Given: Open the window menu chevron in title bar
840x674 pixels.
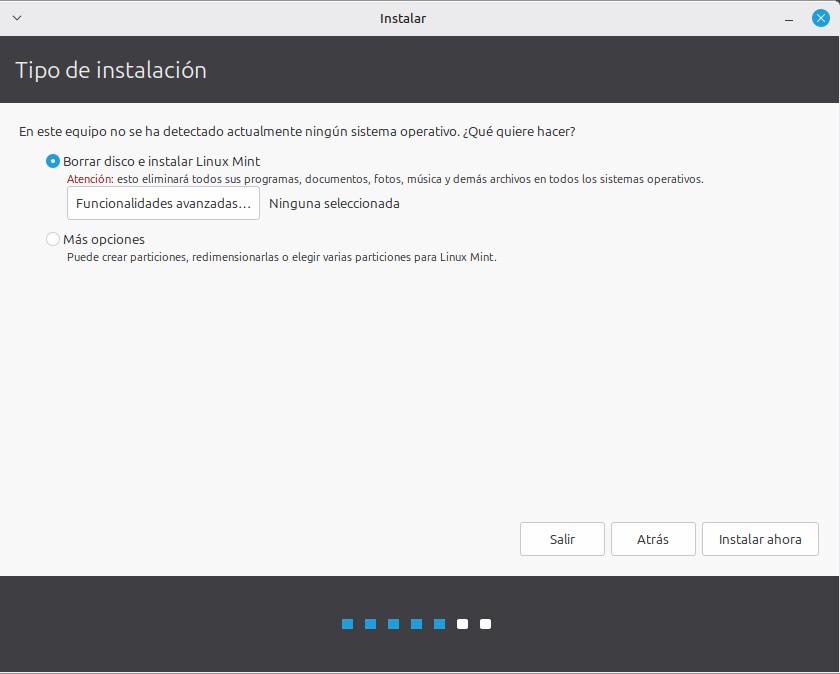Looking at the screenshot, I should (16, 18).
